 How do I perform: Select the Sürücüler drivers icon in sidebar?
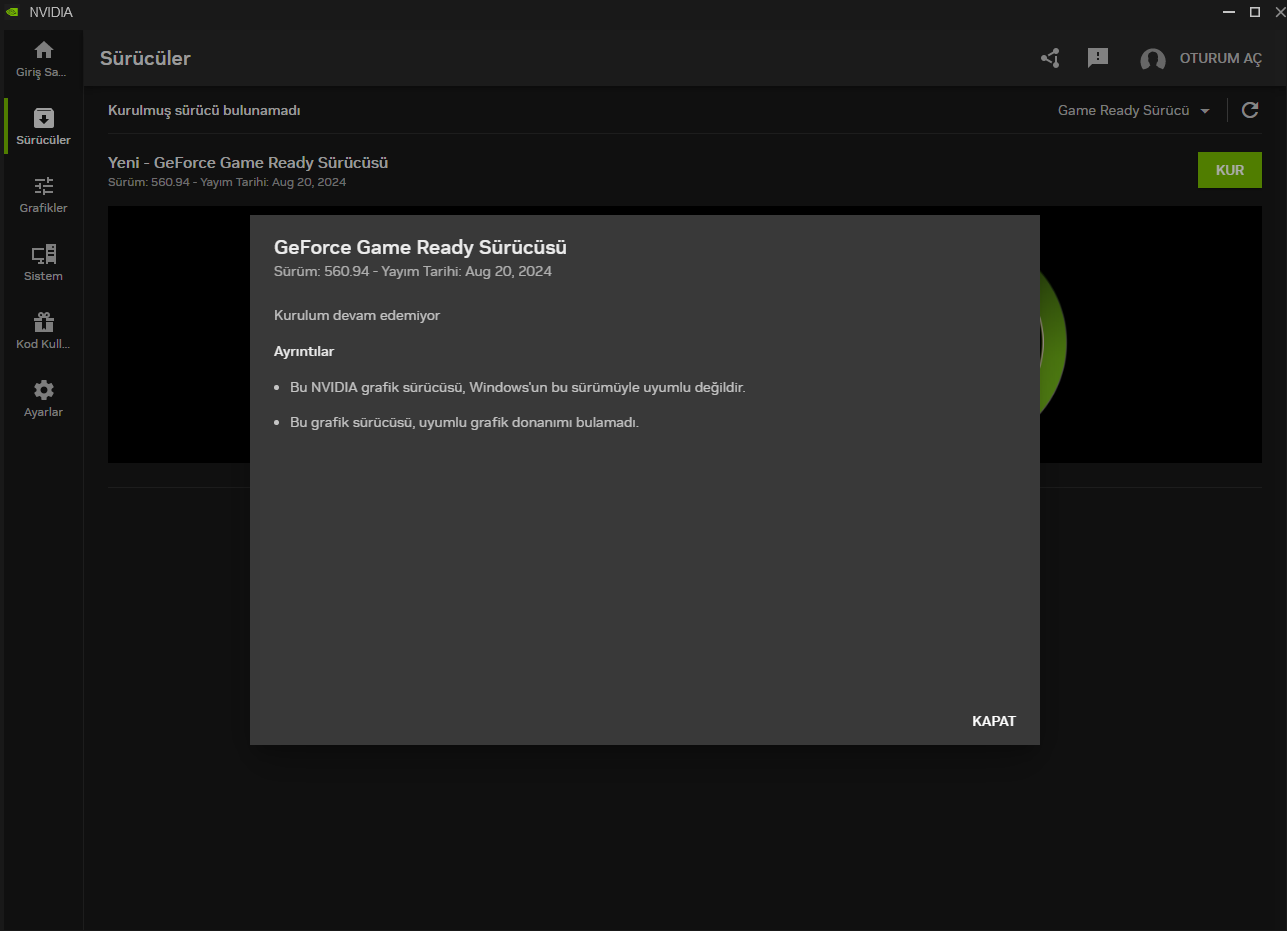click(43, 118)
